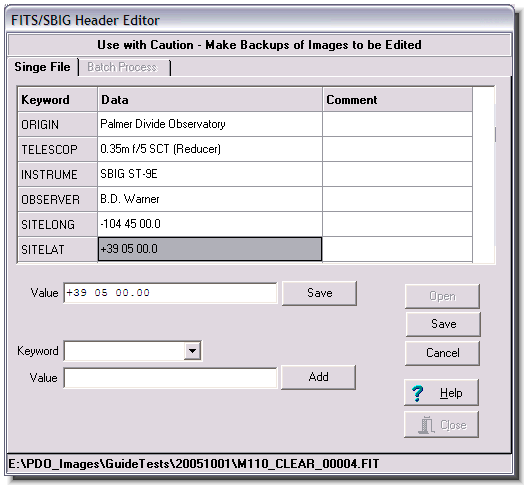
Task: Click the Save button below Open
Action: pyautogui.click(x=443, y=324)
